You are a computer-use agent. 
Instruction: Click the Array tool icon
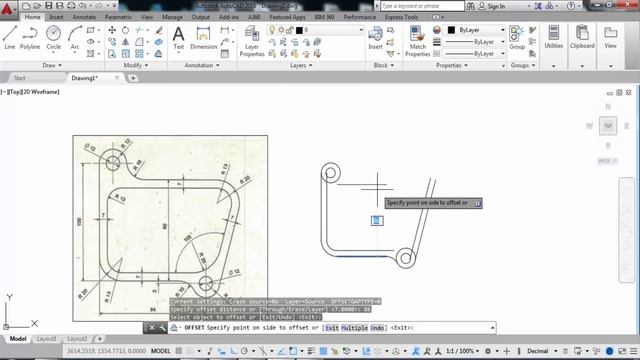[139, 54]
